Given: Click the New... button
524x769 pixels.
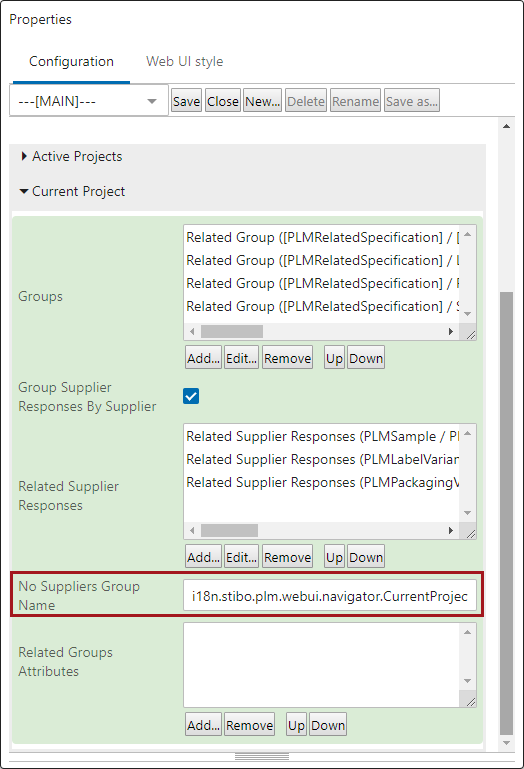Looking at the screenshot, I should [262, 101].
